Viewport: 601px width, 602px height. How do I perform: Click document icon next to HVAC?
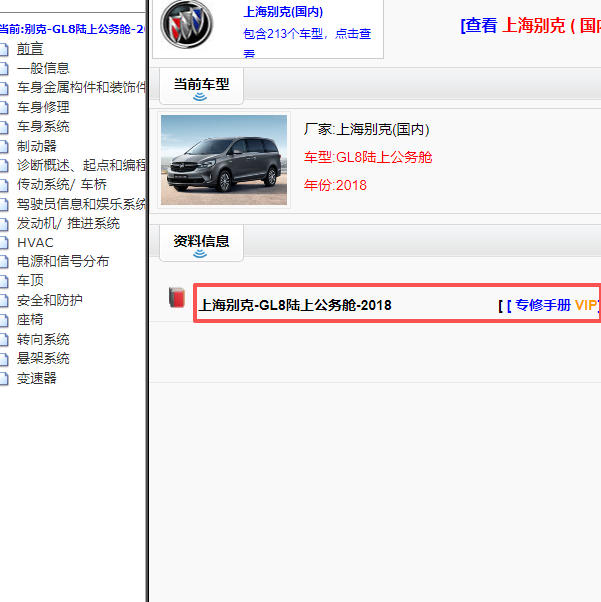[x=4, y=243]
